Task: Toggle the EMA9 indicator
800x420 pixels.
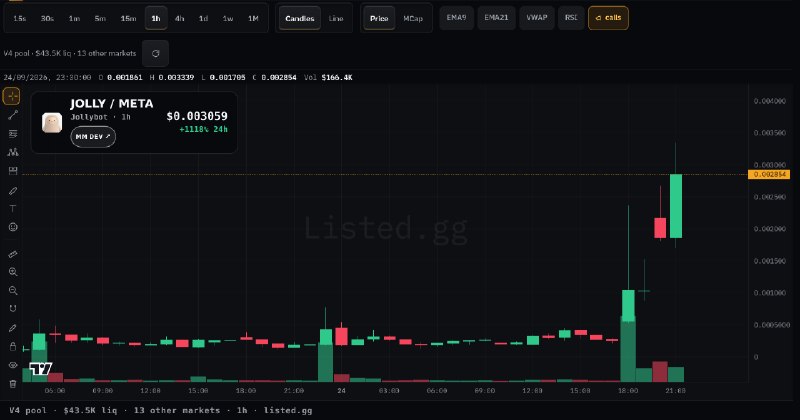Action: coord(456,18)
